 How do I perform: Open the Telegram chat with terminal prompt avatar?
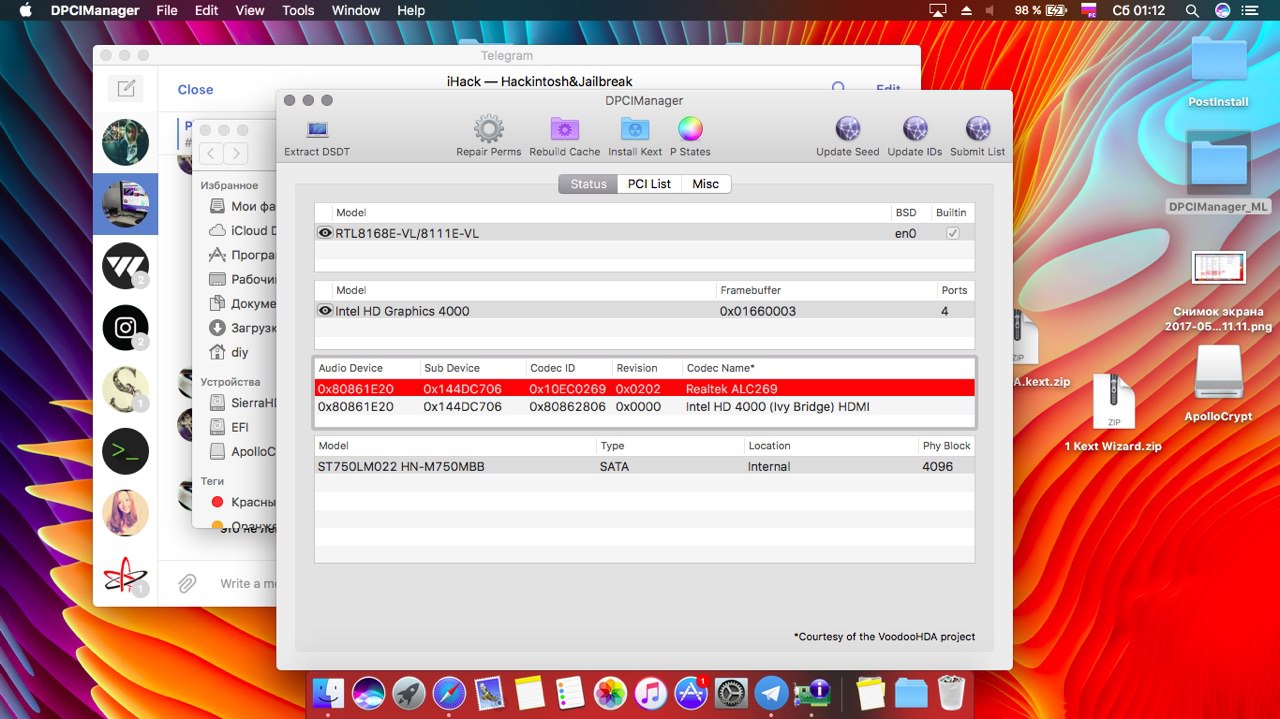click(125, 451)
